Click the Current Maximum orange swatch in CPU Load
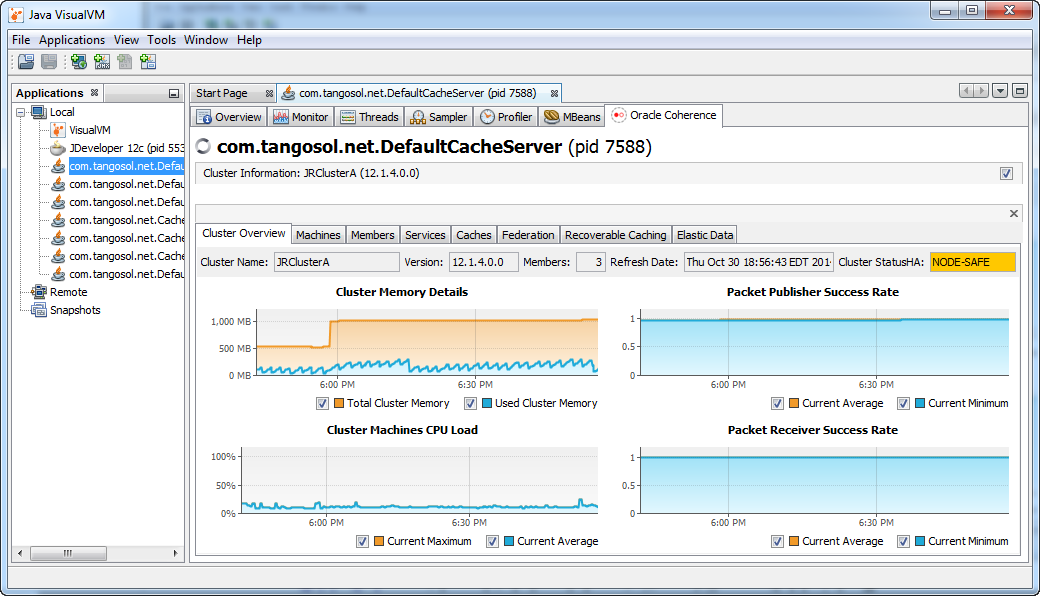The image size is (1040, 596). pyautogui.click(x=379, y=541)
